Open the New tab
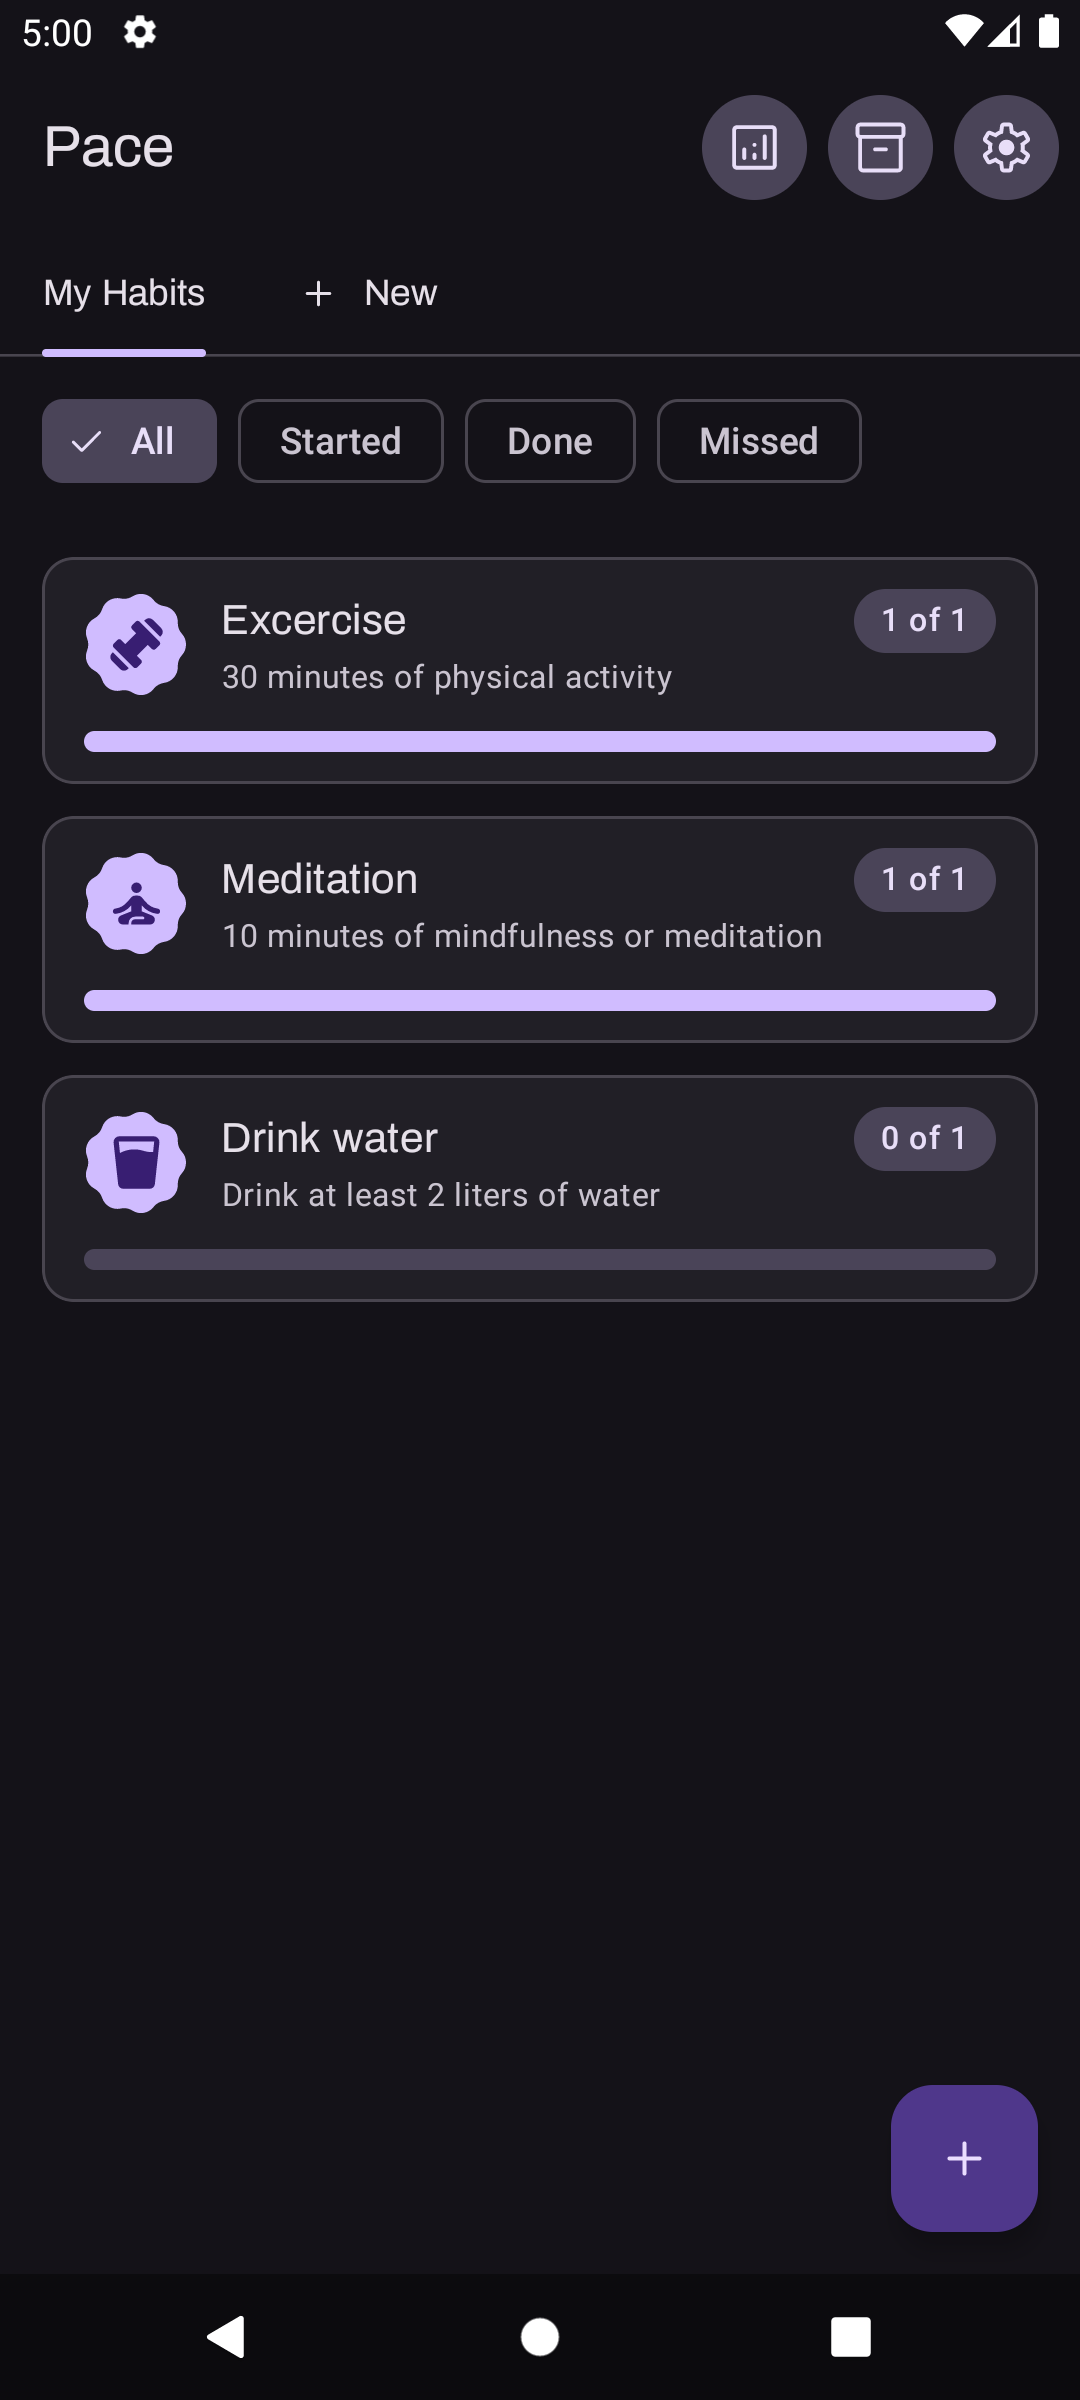The width and height of the screenshot is (1080, 2400). (x=371, y=293)
